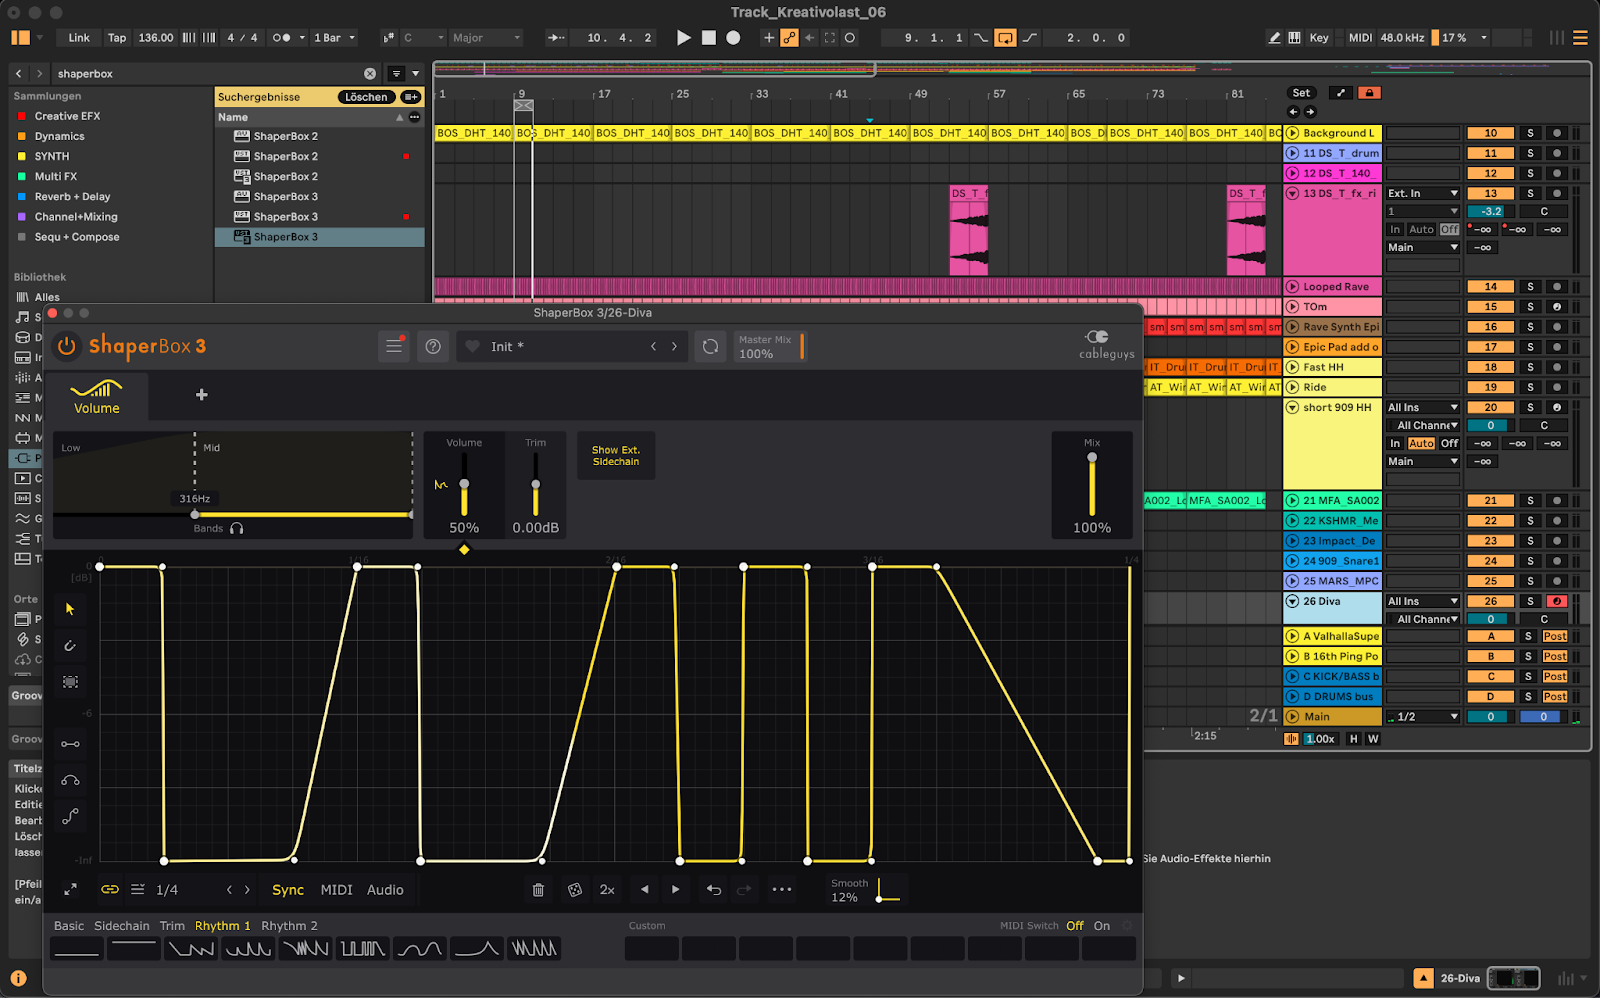Screen dimensions: 1600x998
Task: Expand the wave editor to fullscreen
Action: (x=71, y=889)
